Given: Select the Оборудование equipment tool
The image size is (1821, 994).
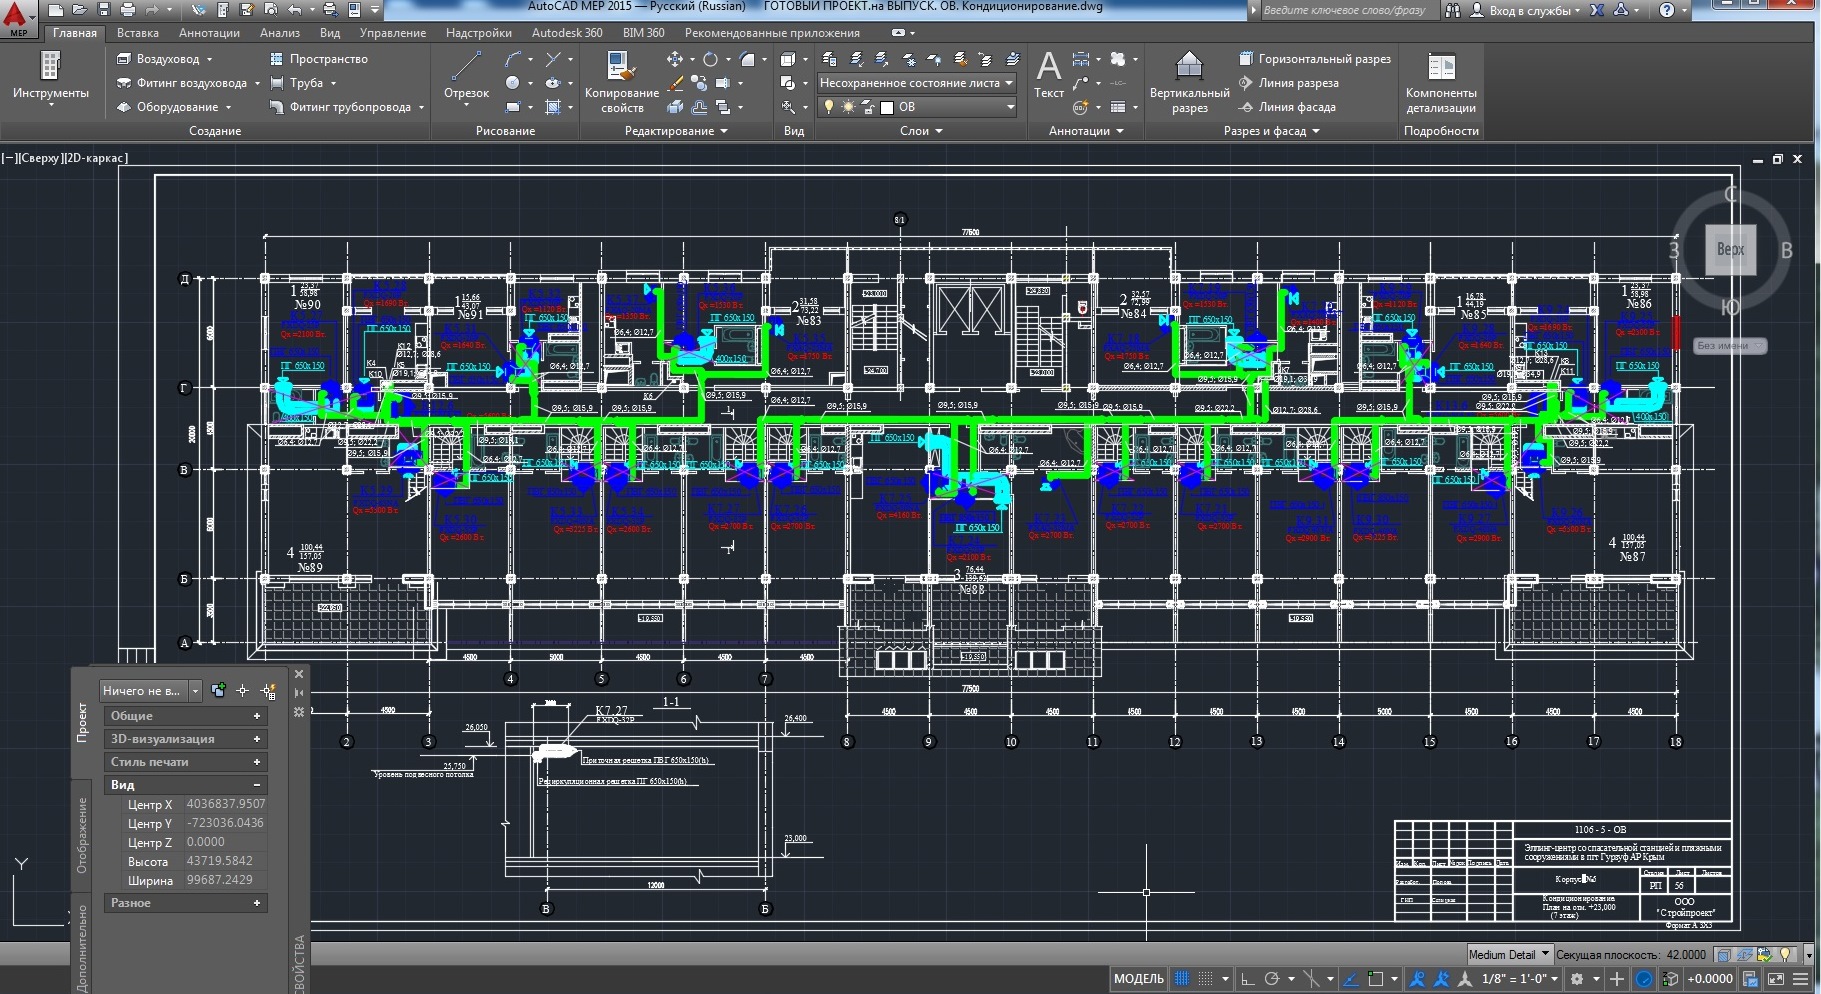Looking at the screenshot, I should click(174, 107).
